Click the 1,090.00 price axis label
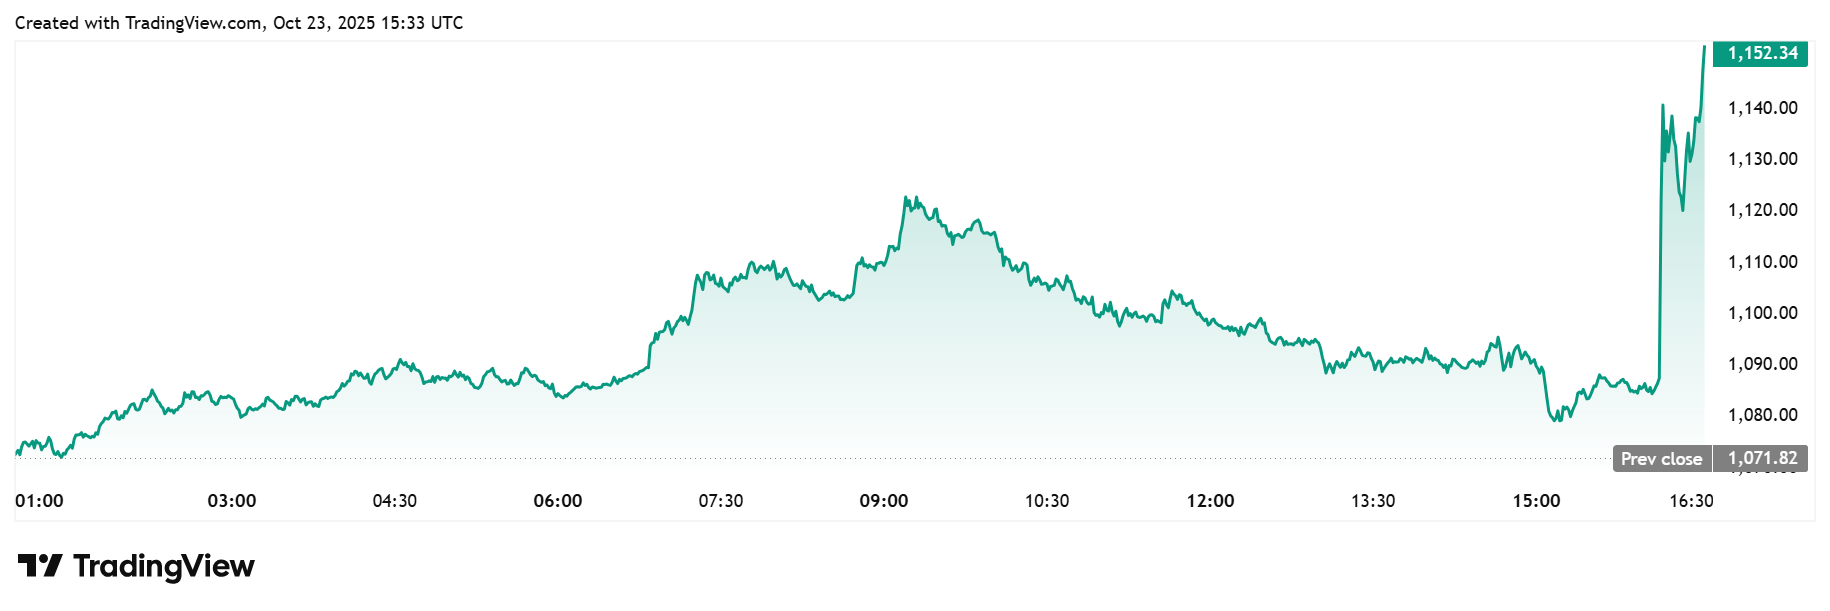The image size is (1830, 611). click(1762, 364)
